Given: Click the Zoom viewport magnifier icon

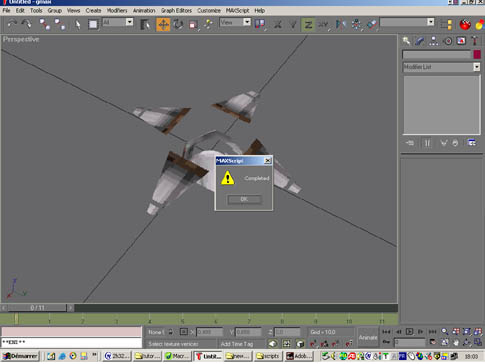Looking at the screenshot, I should tap(445, 332).
